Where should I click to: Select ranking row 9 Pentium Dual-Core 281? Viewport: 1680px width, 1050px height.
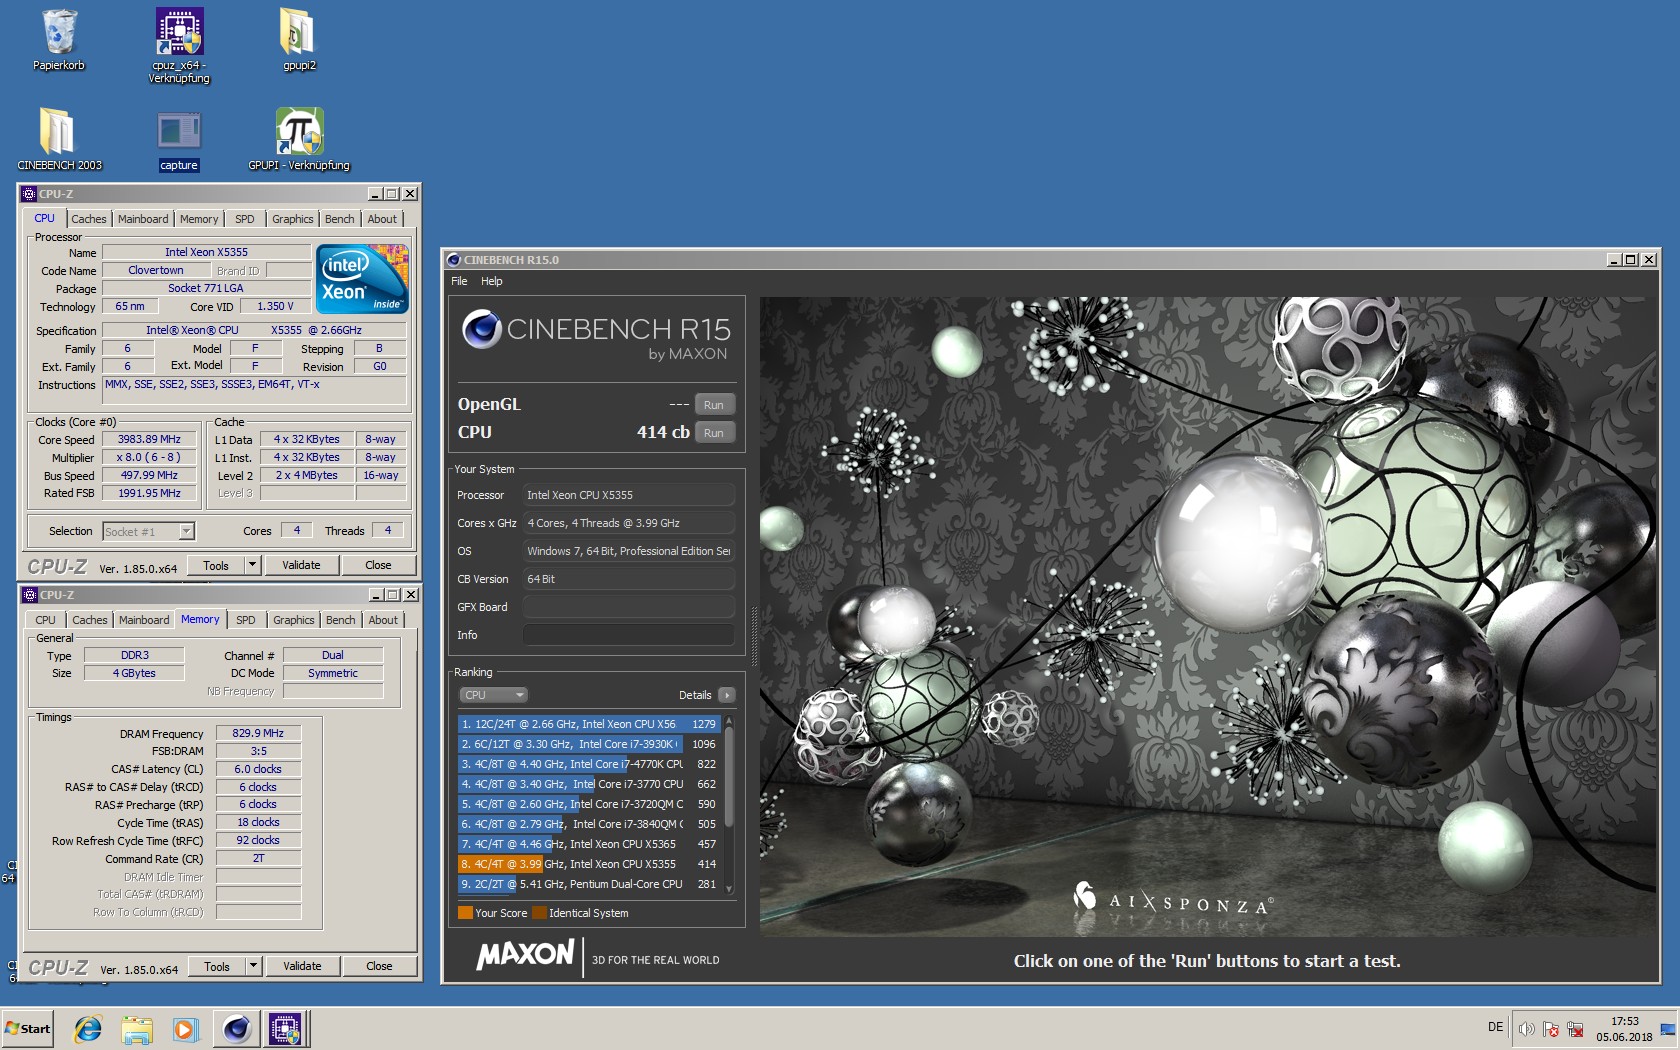point(589,884)
